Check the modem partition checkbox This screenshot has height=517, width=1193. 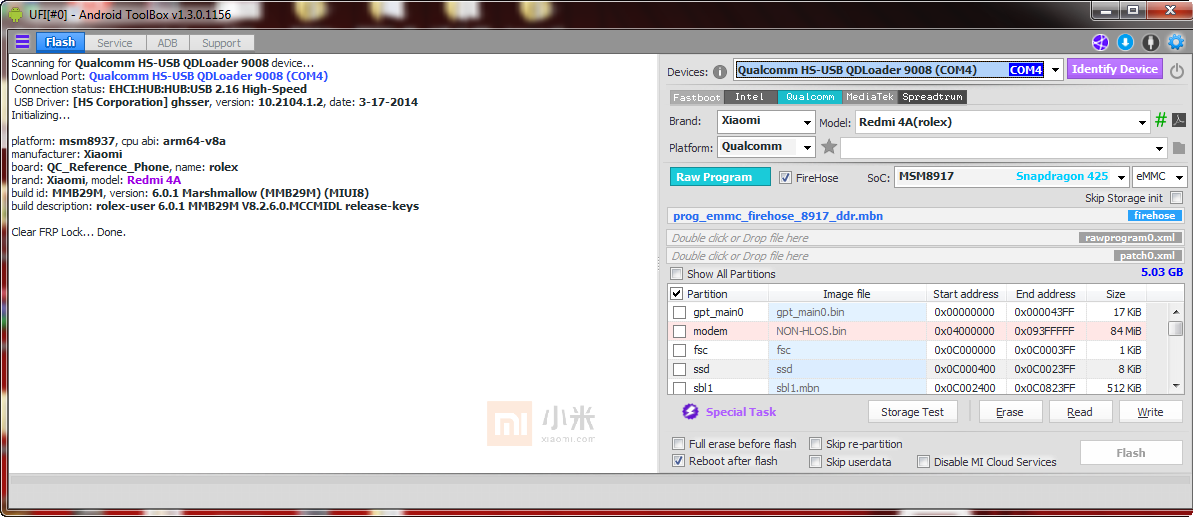click(x=679, y=331)
